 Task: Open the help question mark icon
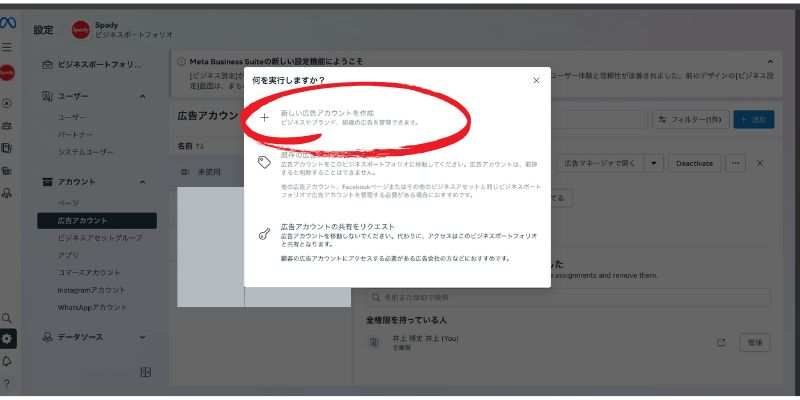(x=7, y=384)
